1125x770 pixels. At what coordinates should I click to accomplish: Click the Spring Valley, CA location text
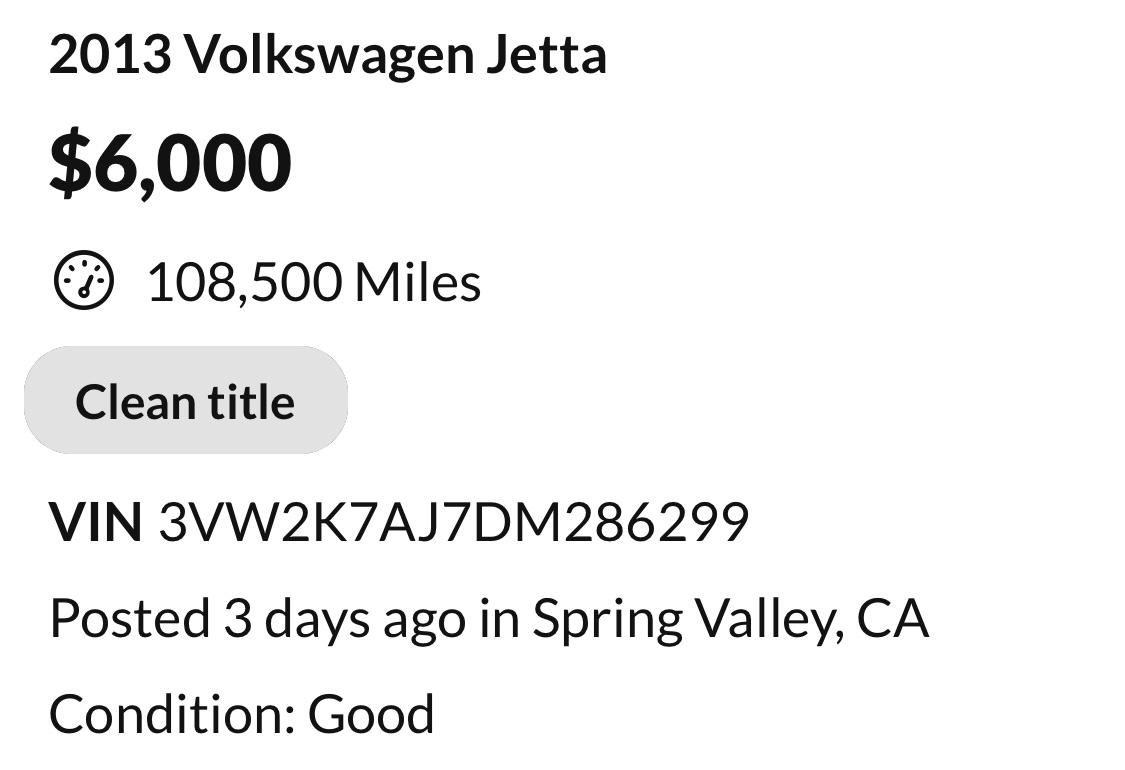click(730, 619)
